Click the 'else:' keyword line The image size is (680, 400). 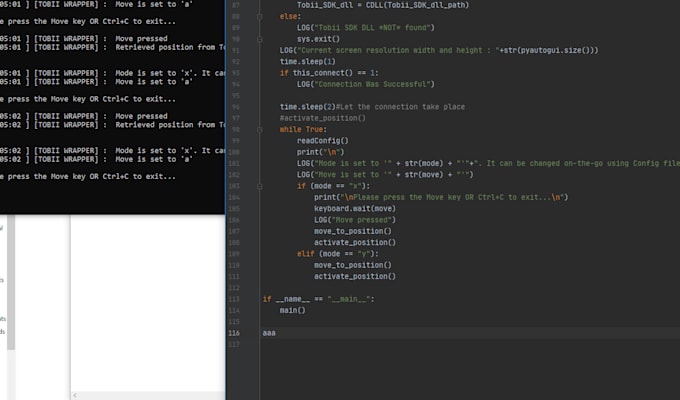(x=290, y=16)
